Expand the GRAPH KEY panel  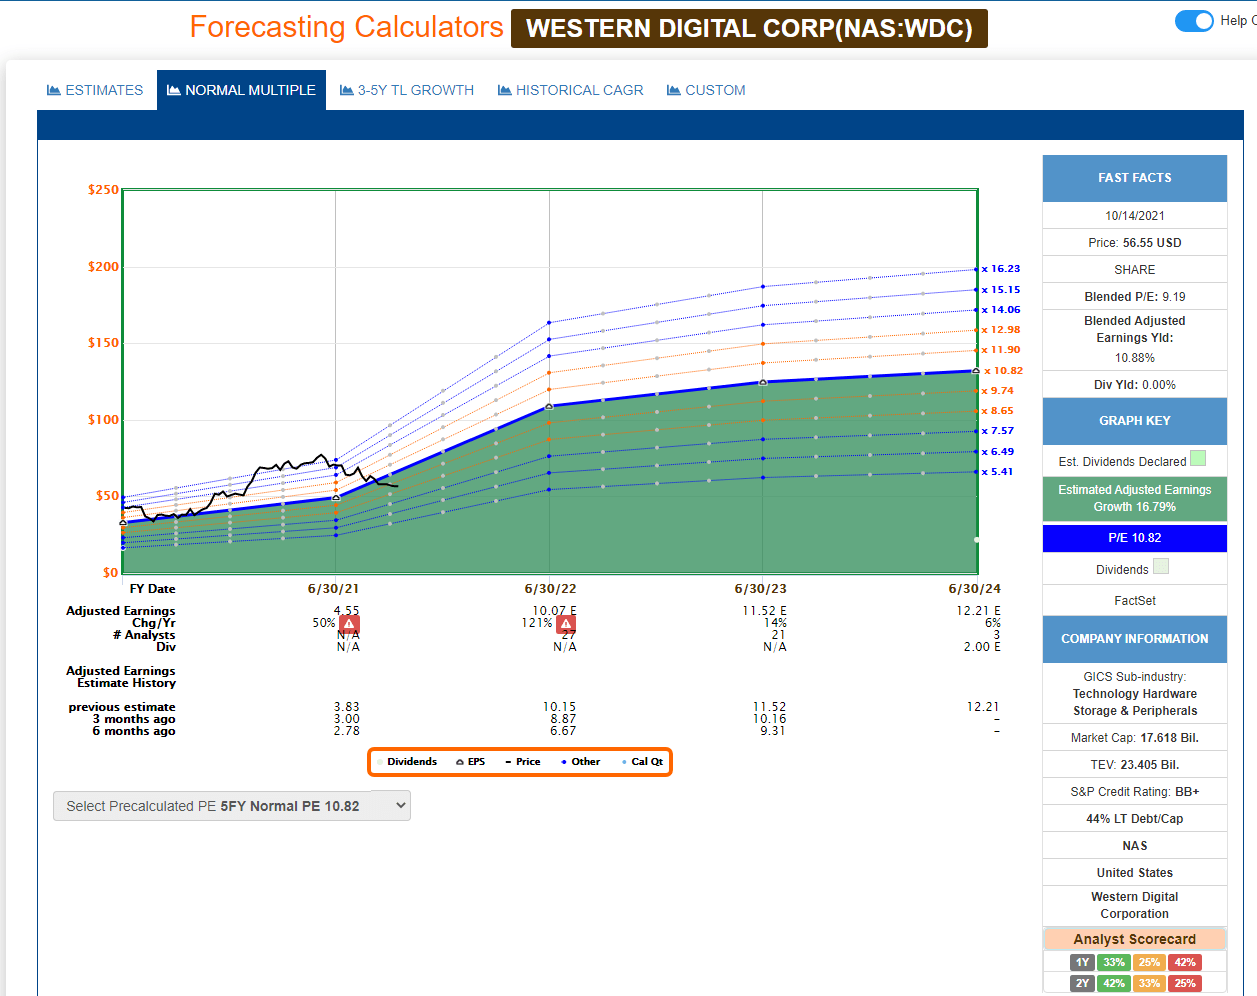click(x=1134, y=421)
